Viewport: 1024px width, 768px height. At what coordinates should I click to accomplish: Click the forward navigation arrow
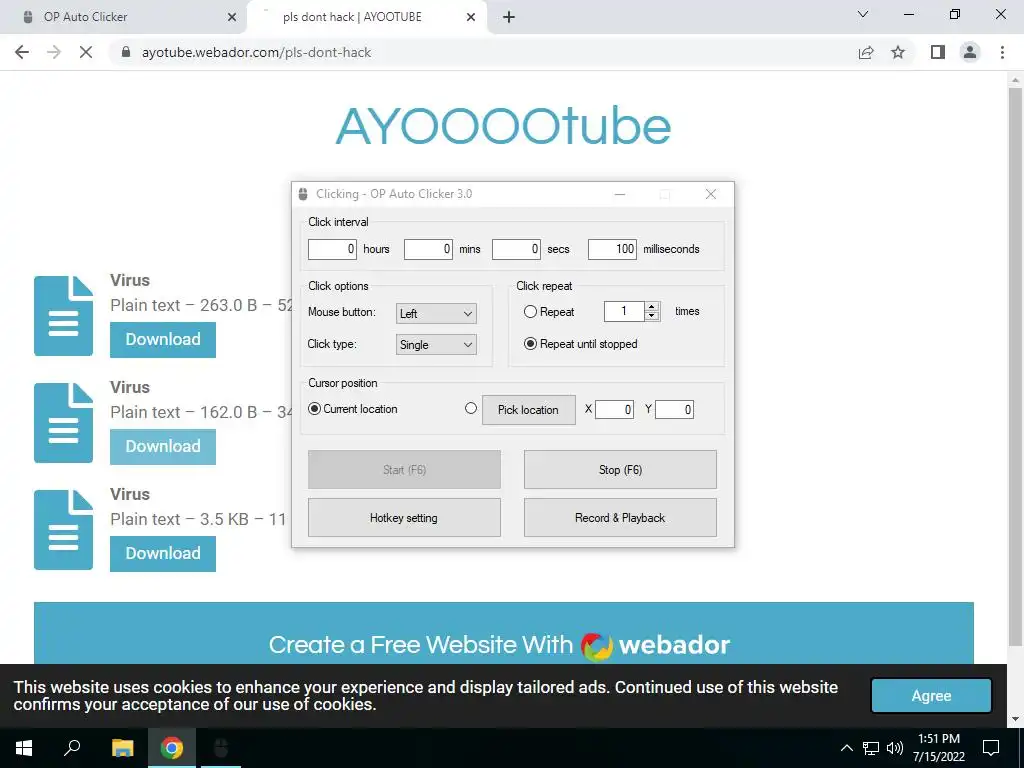54,52
